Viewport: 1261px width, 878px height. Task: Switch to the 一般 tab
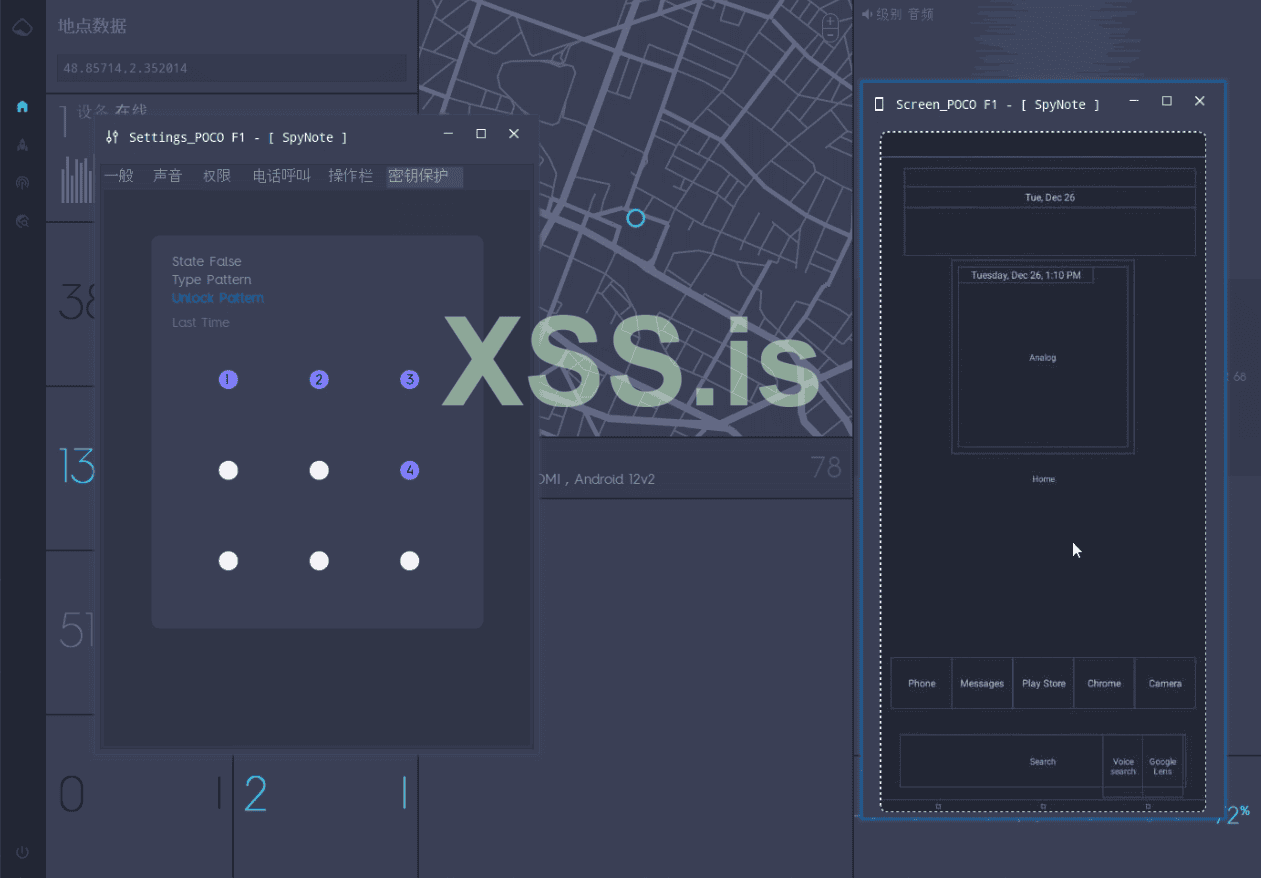[119, 176]
